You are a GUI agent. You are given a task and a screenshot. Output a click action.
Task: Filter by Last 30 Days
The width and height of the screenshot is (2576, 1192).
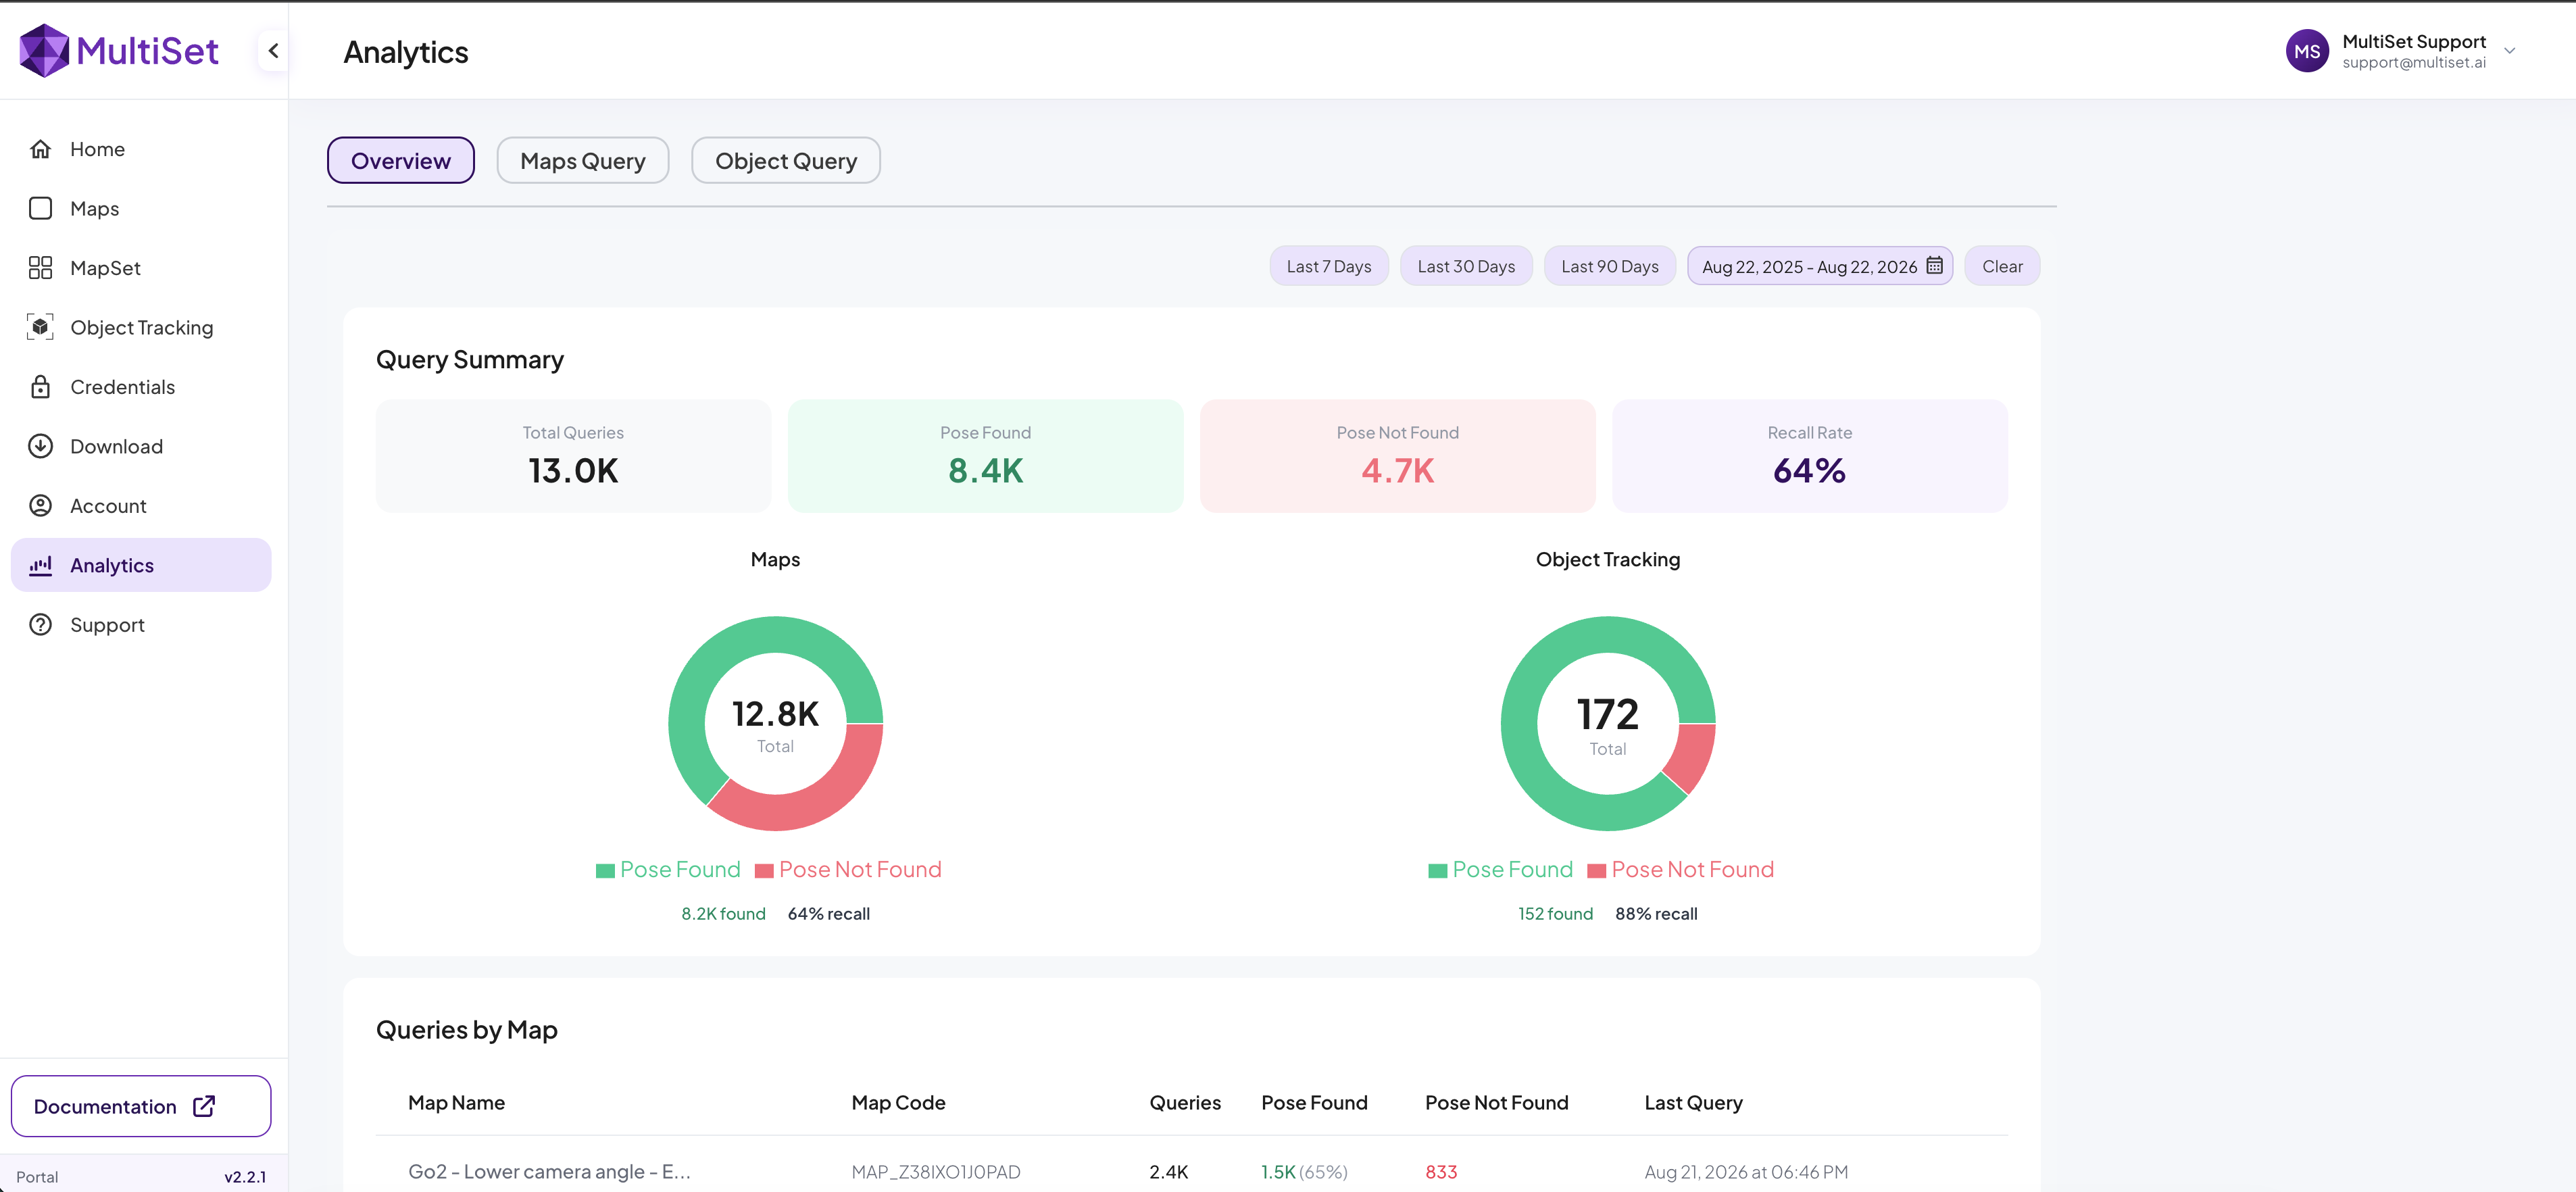[1466, 266]
